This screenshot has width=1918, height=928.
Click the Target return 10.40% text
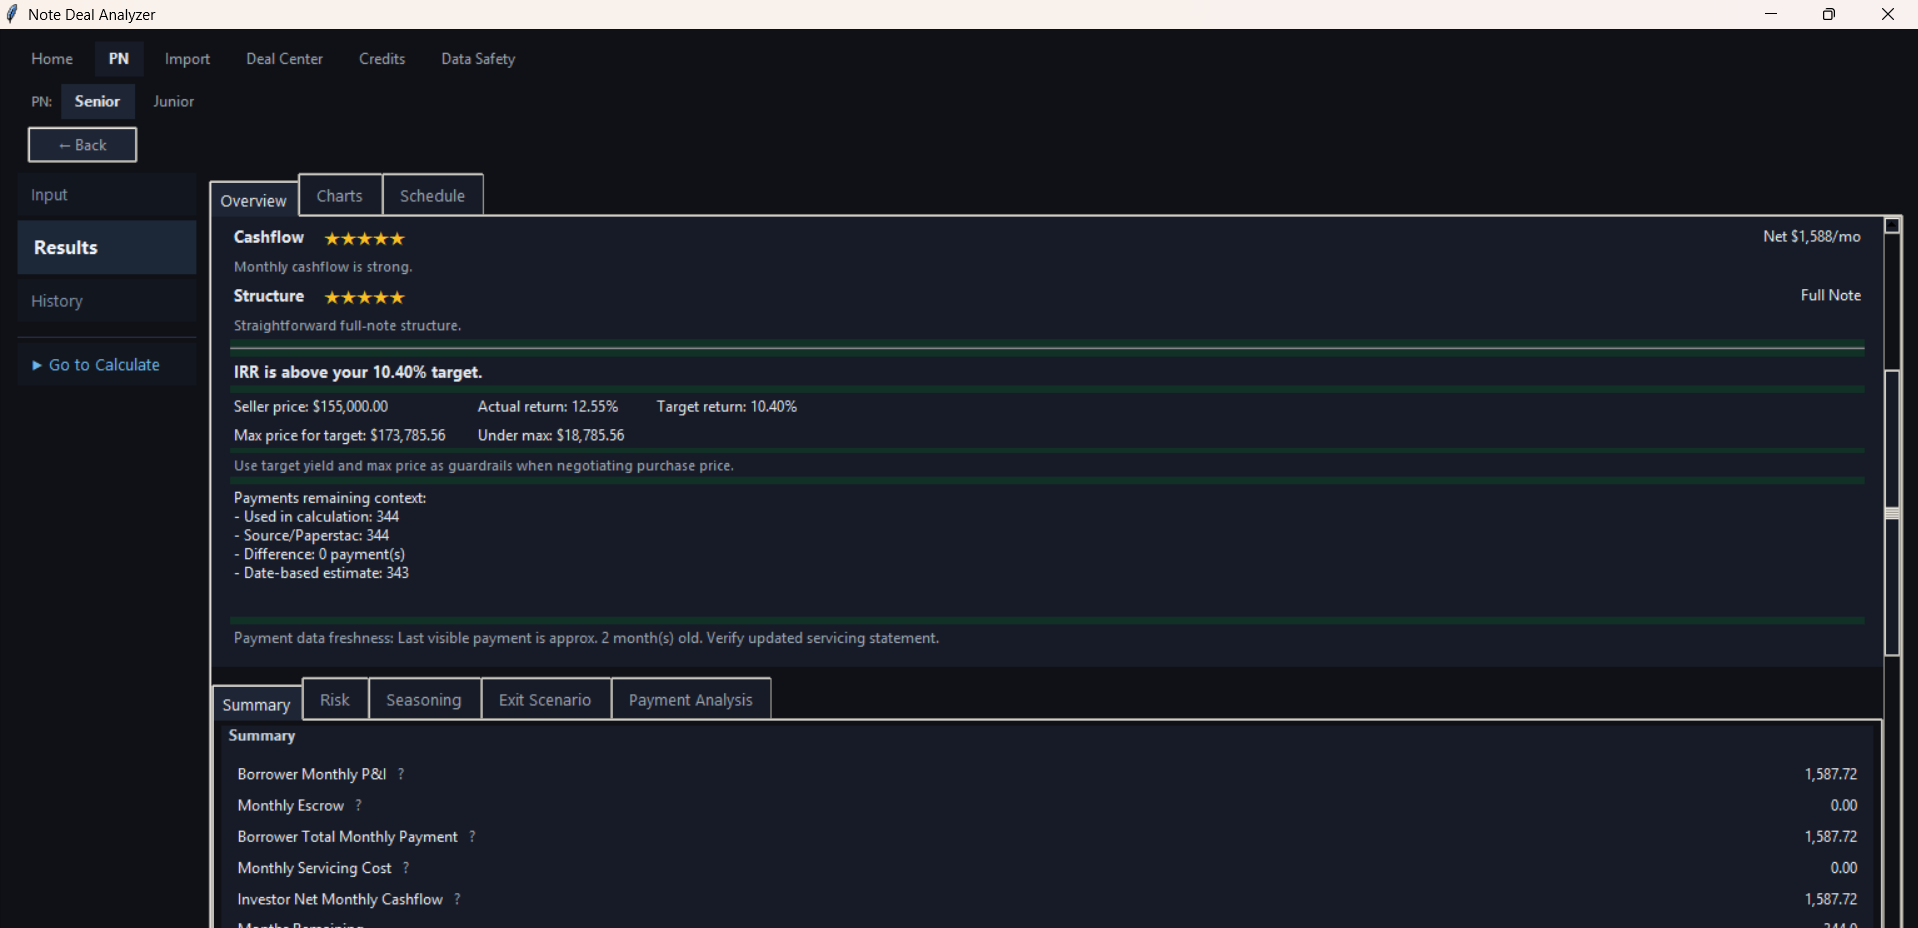(x=727, y=406)
